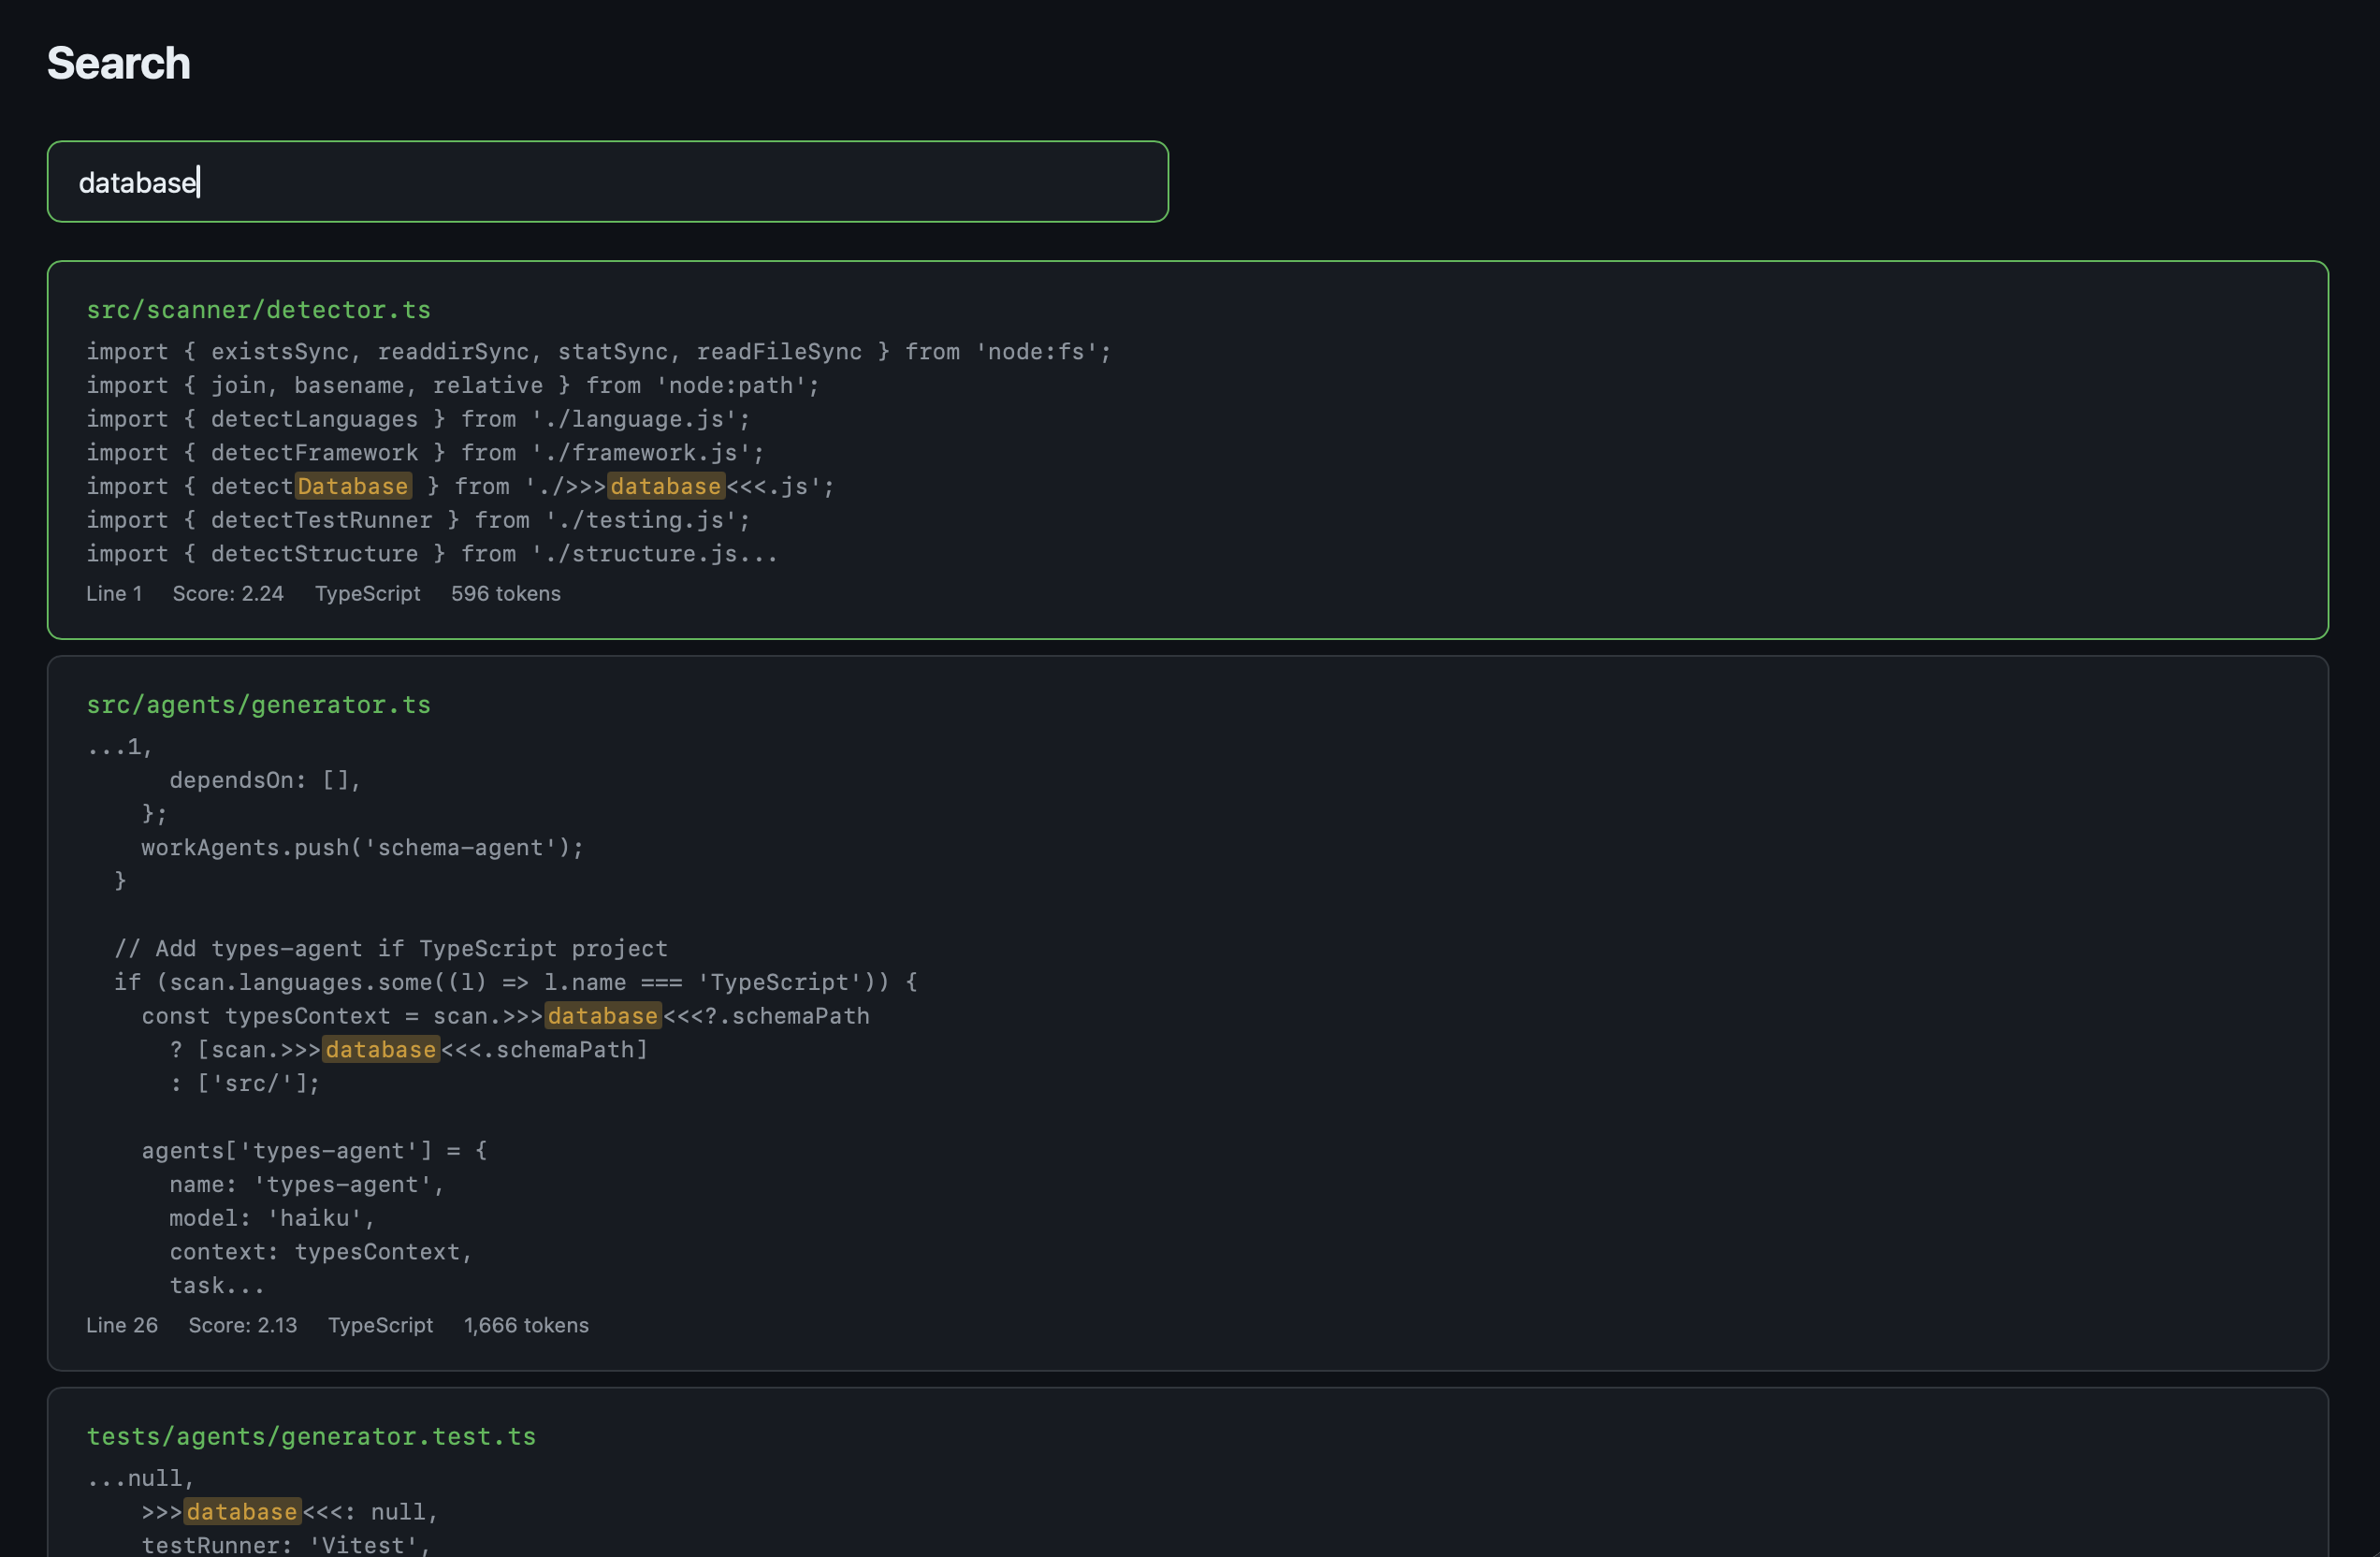Click the 596 tokens label
Viewport: 2380px width, 1557px height.
(505, 594)
